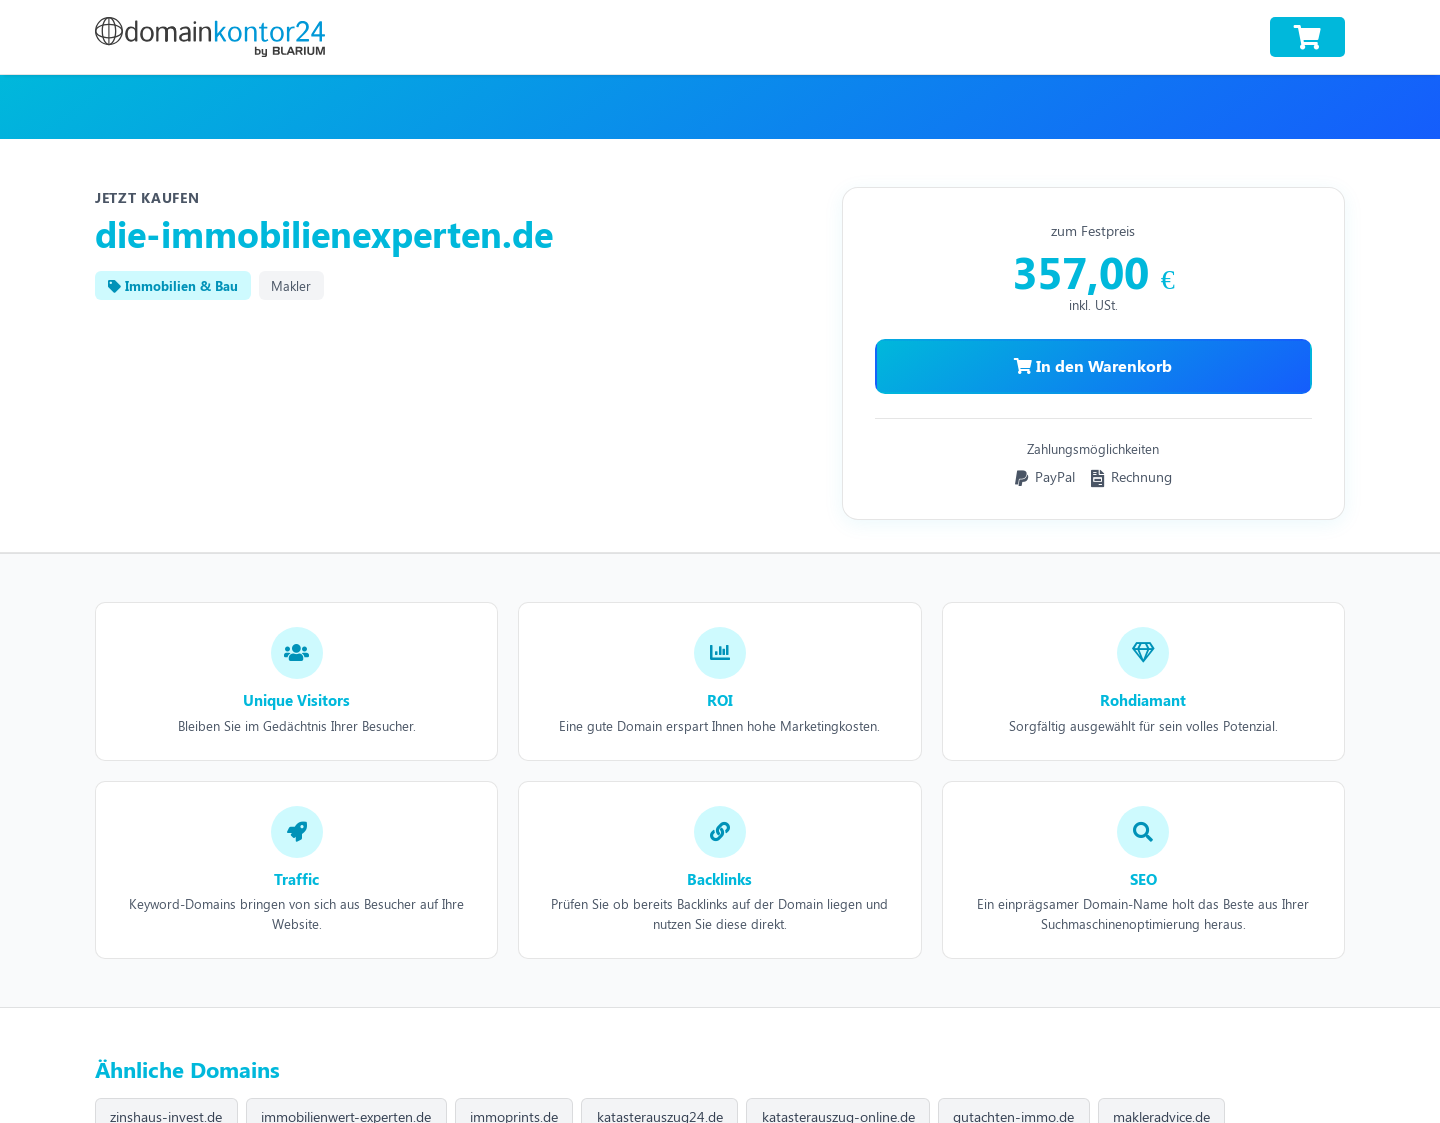
Task: Click 'Ein einprägsamer Domain-Name' description
Action: (x=1143, y=914)
